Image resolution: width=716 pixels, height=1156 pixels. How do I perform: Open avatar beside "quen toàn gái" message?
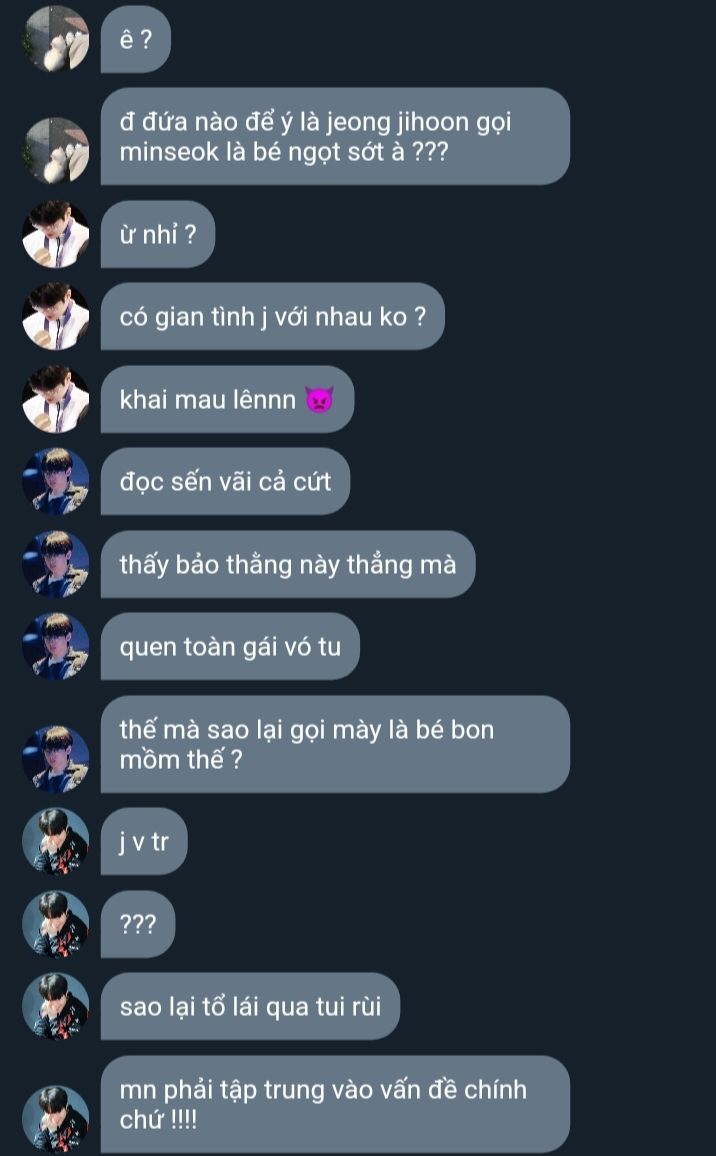(56, 647)
